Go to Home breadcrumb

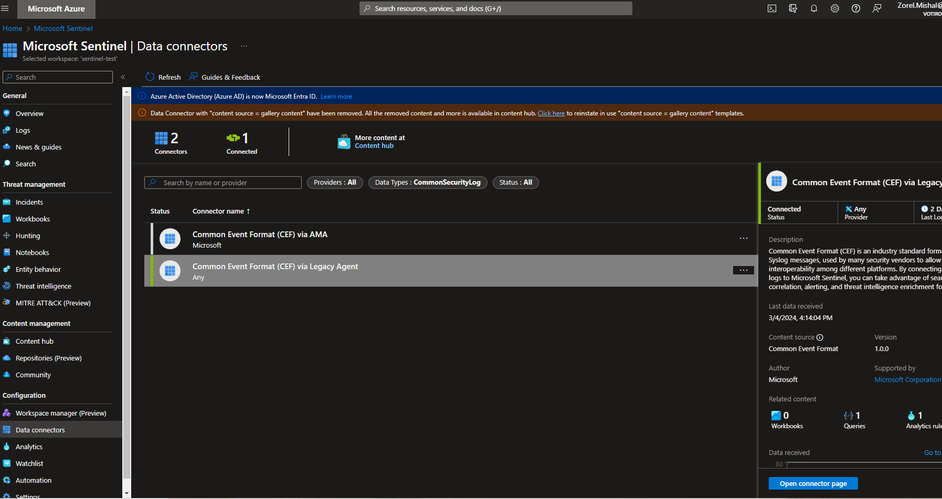point(12,28)
